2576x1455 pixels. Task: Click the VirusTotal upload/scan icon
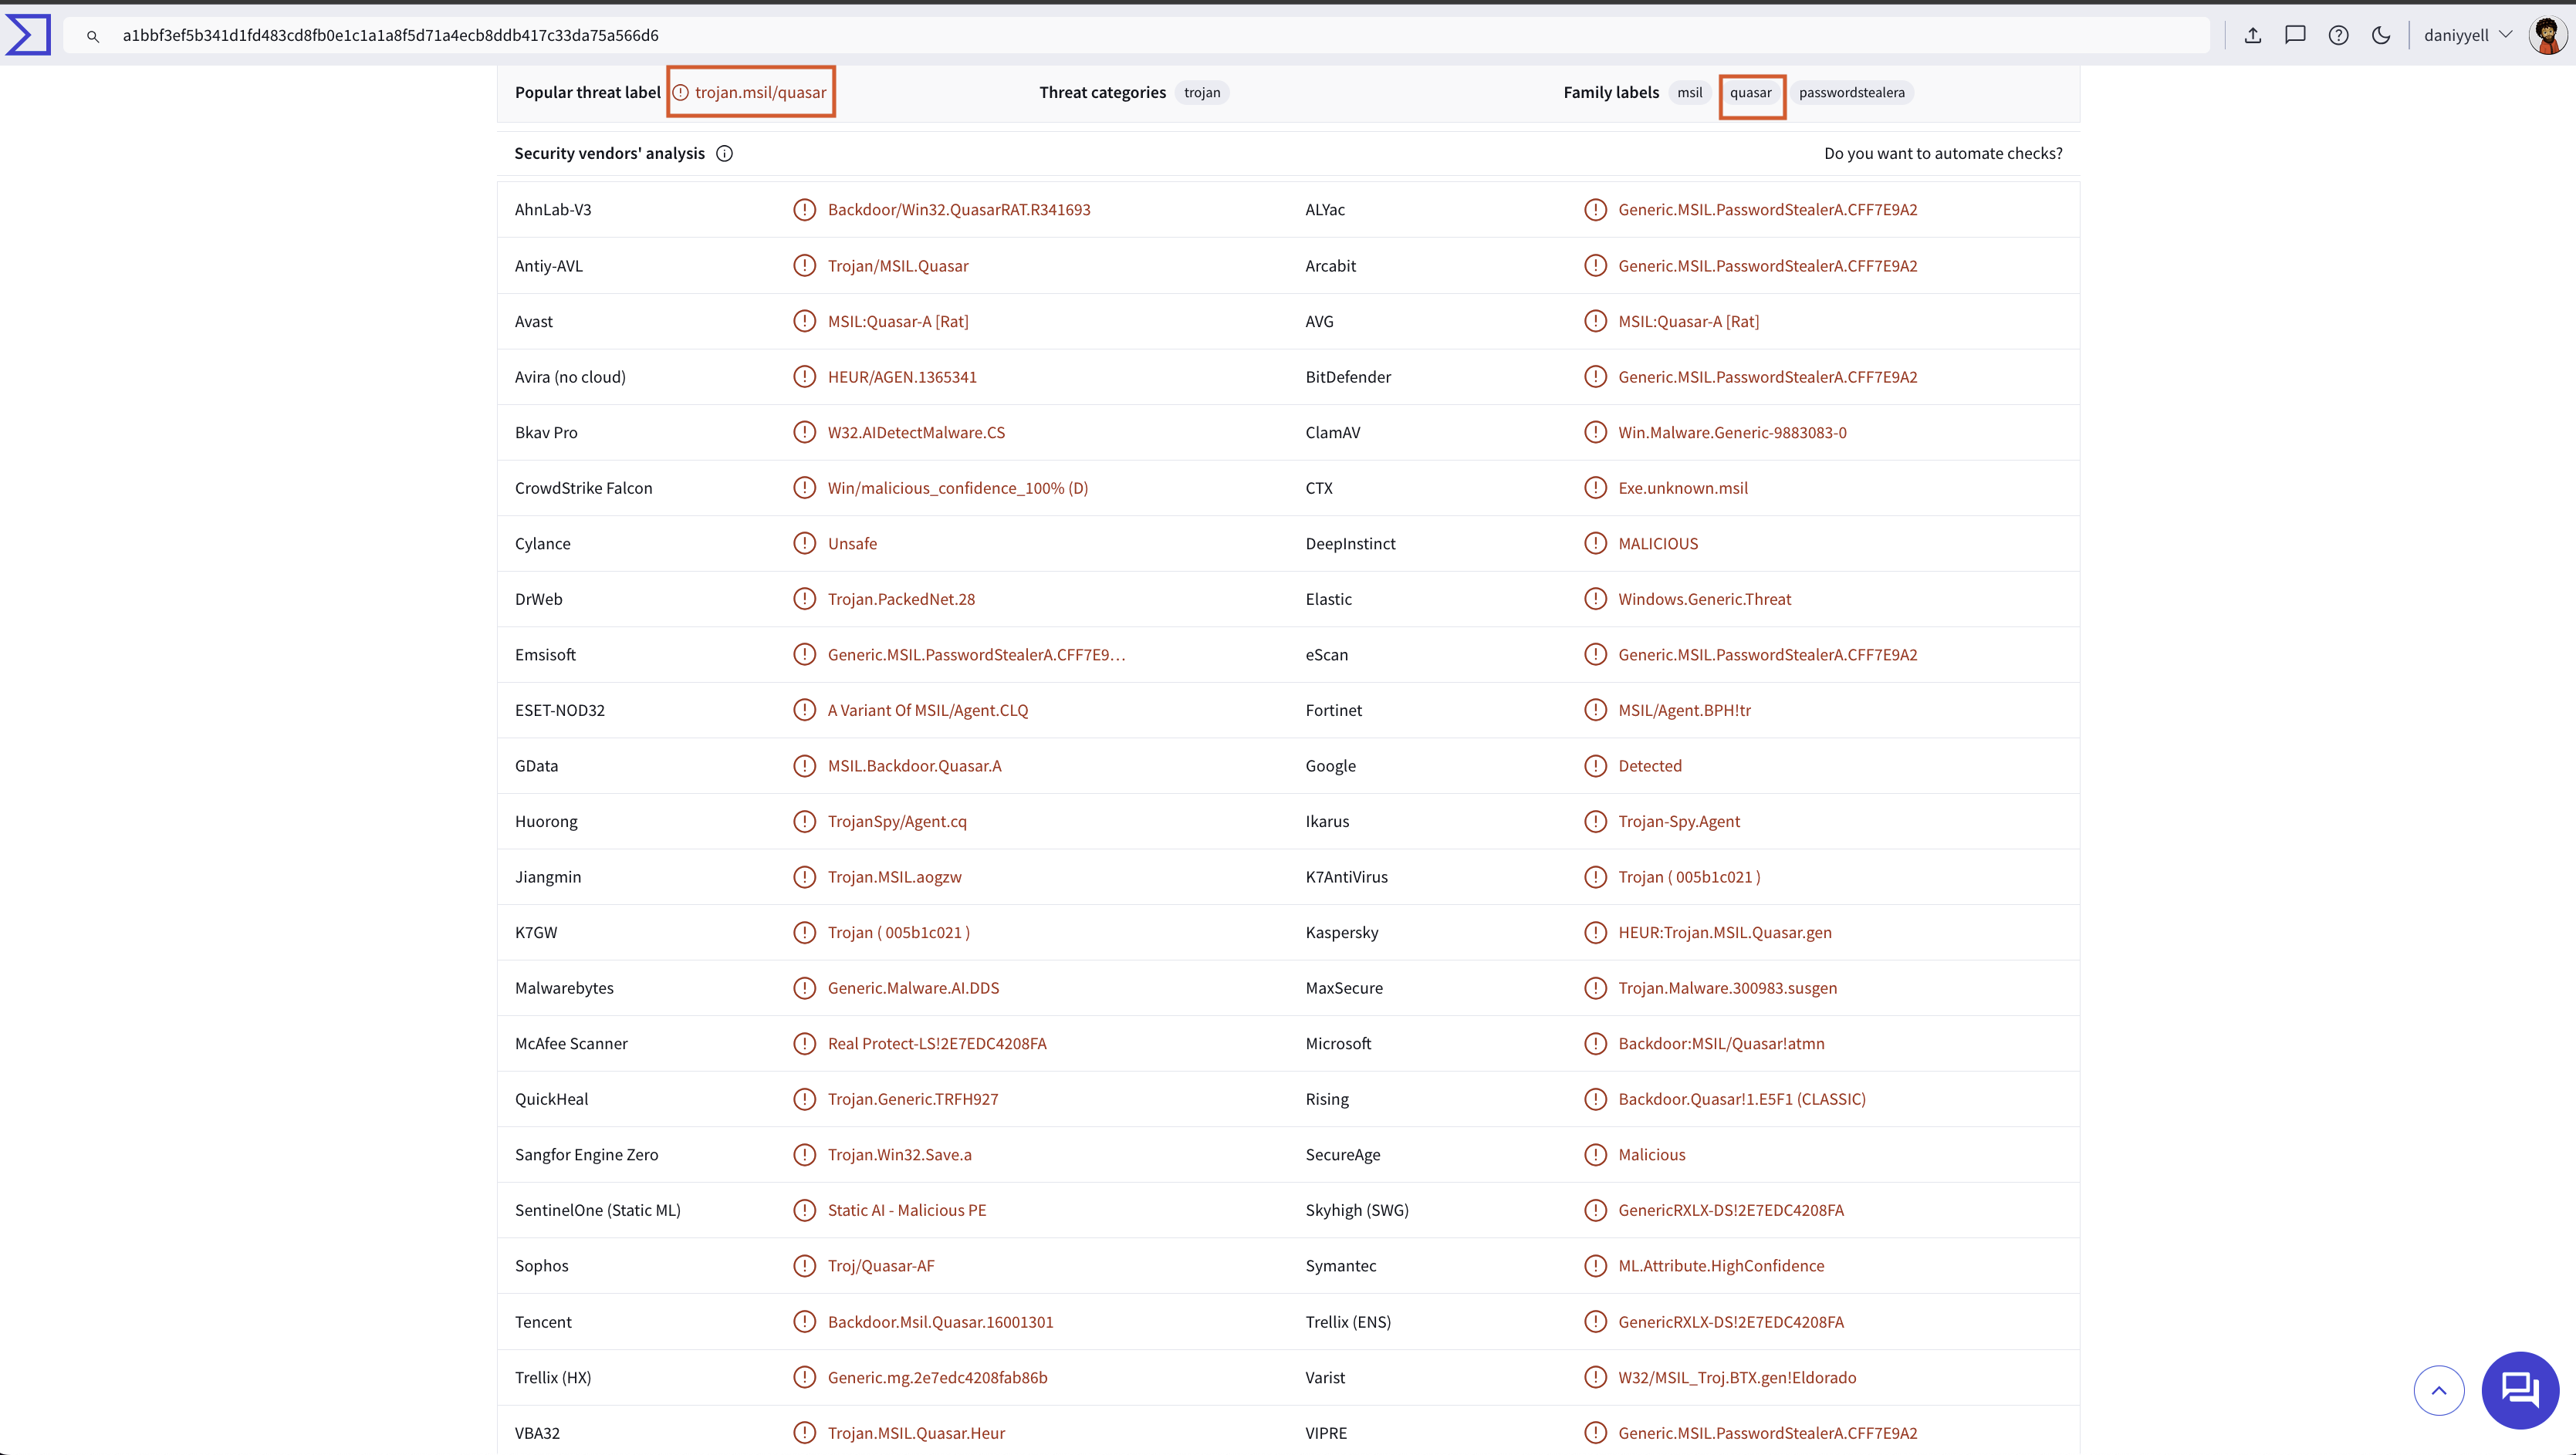[x=2254, y=35]
